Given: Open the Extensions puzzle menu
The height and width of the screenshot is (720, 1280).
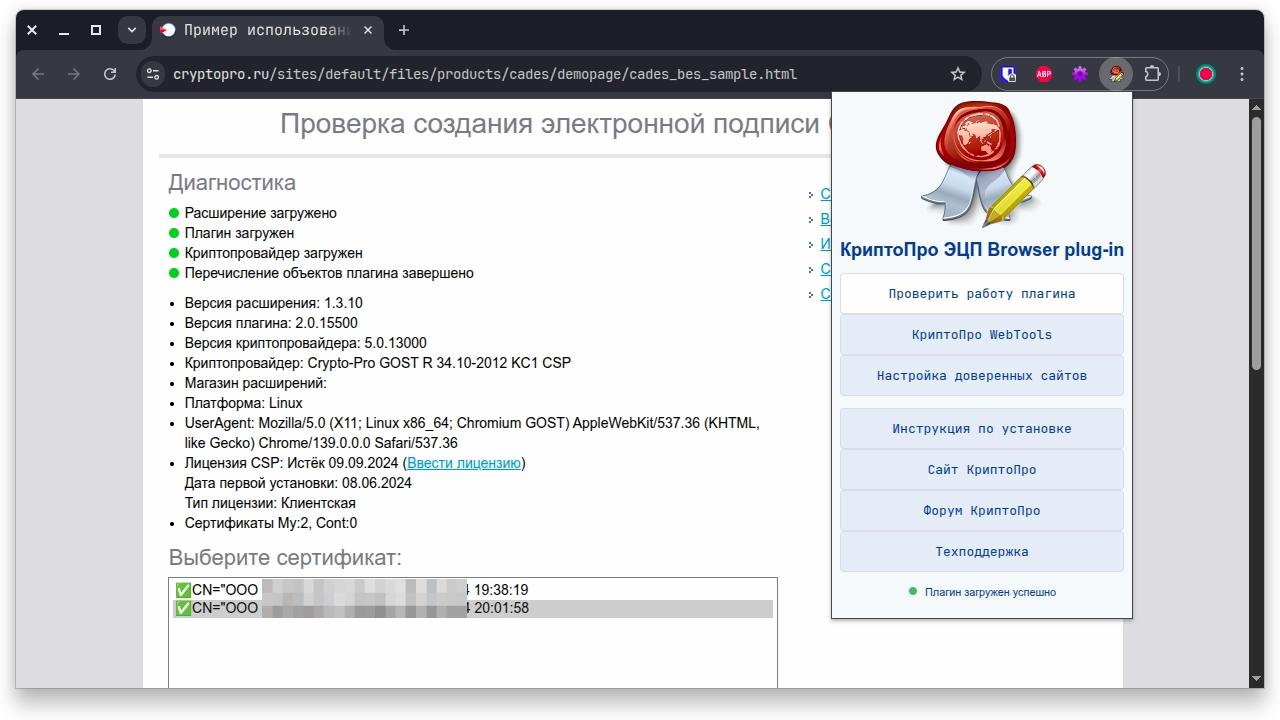Looking at the screenshot, I should pos(1152,74).
